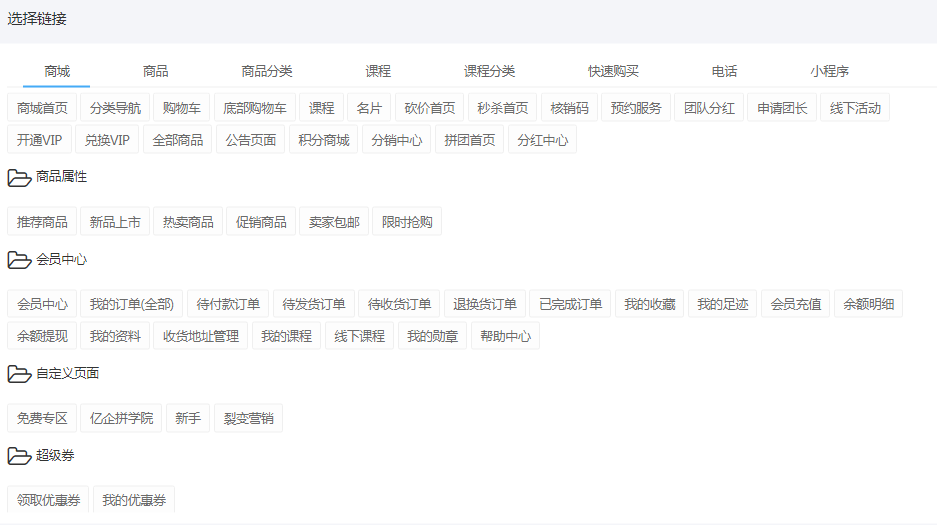
Task: Select the 课程分类 tab
Action: point(489,72)
